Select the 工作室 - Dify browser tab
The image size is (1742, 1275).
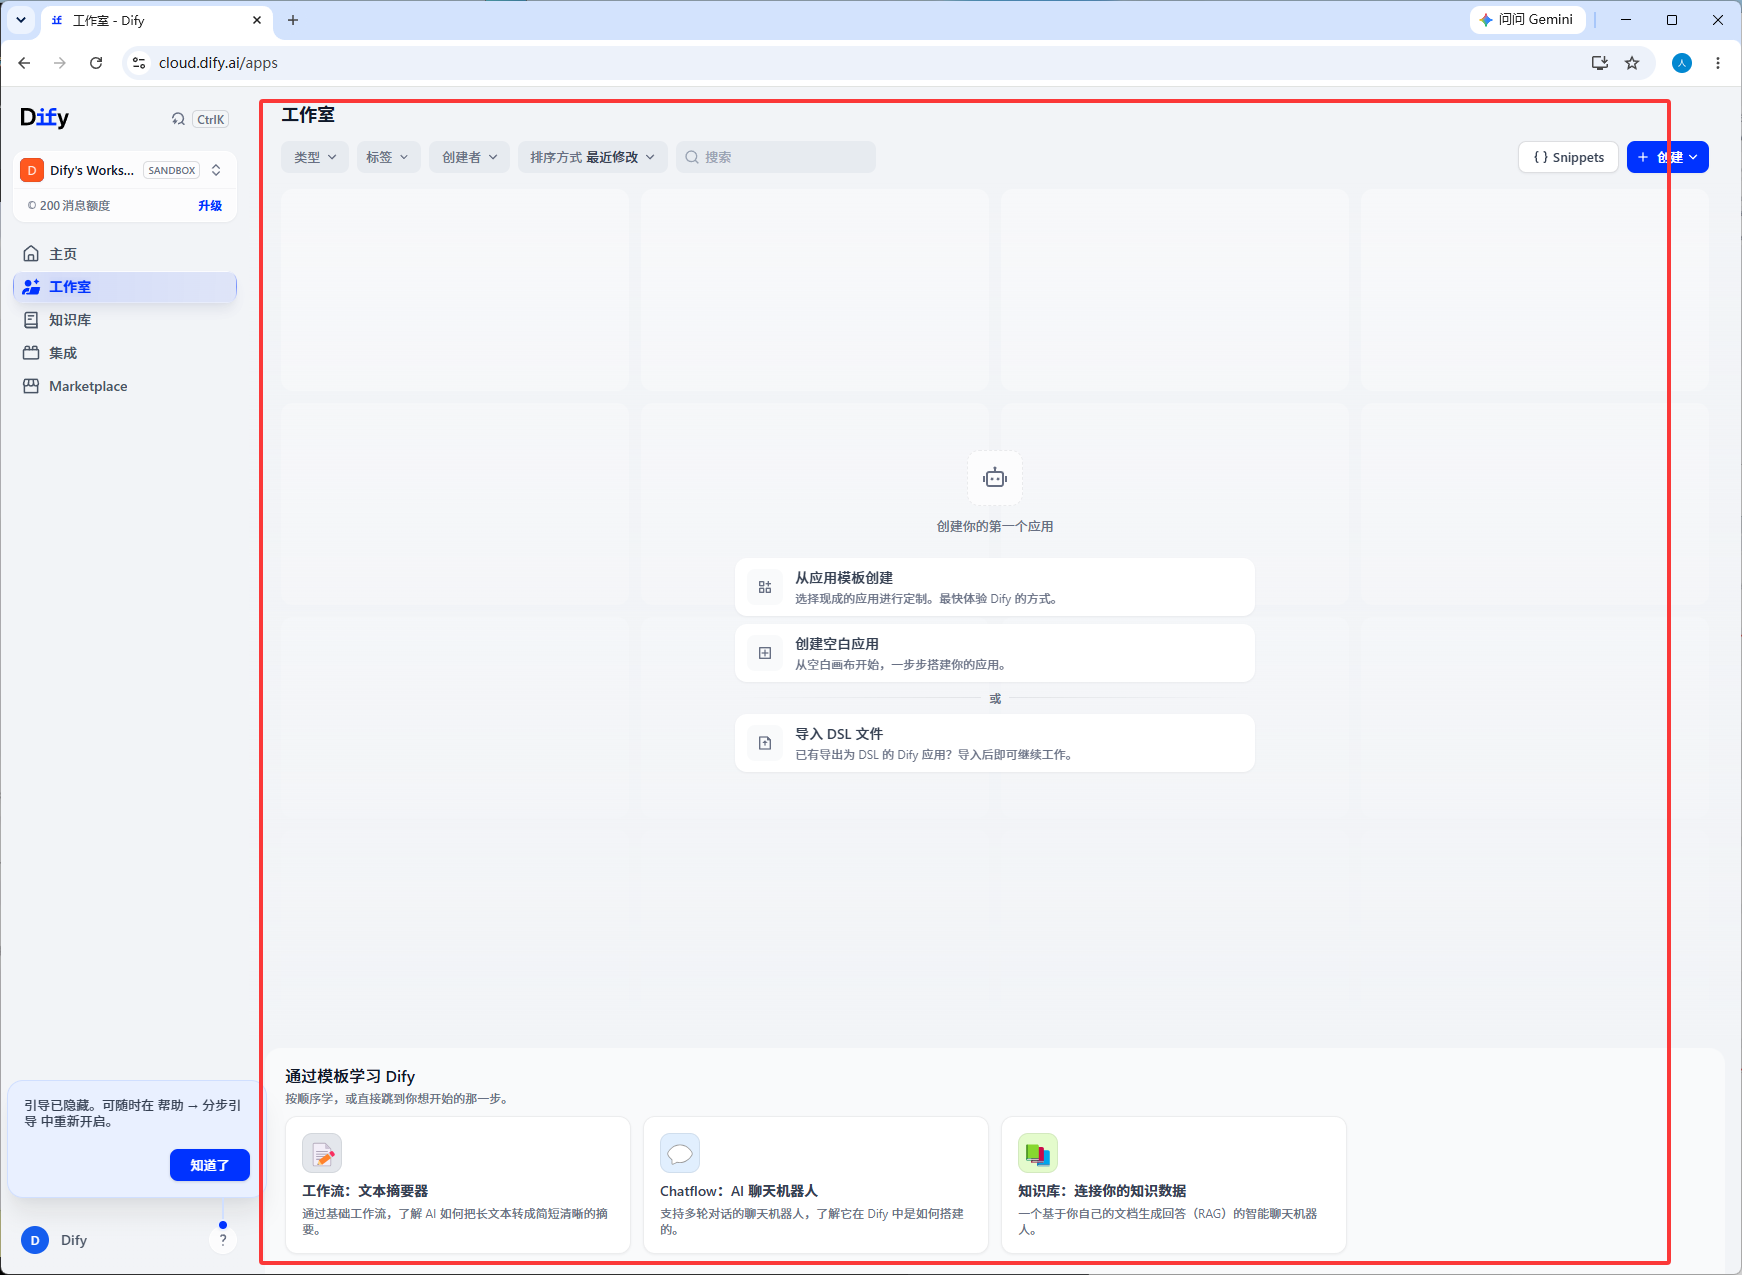[x=157, y=20]
